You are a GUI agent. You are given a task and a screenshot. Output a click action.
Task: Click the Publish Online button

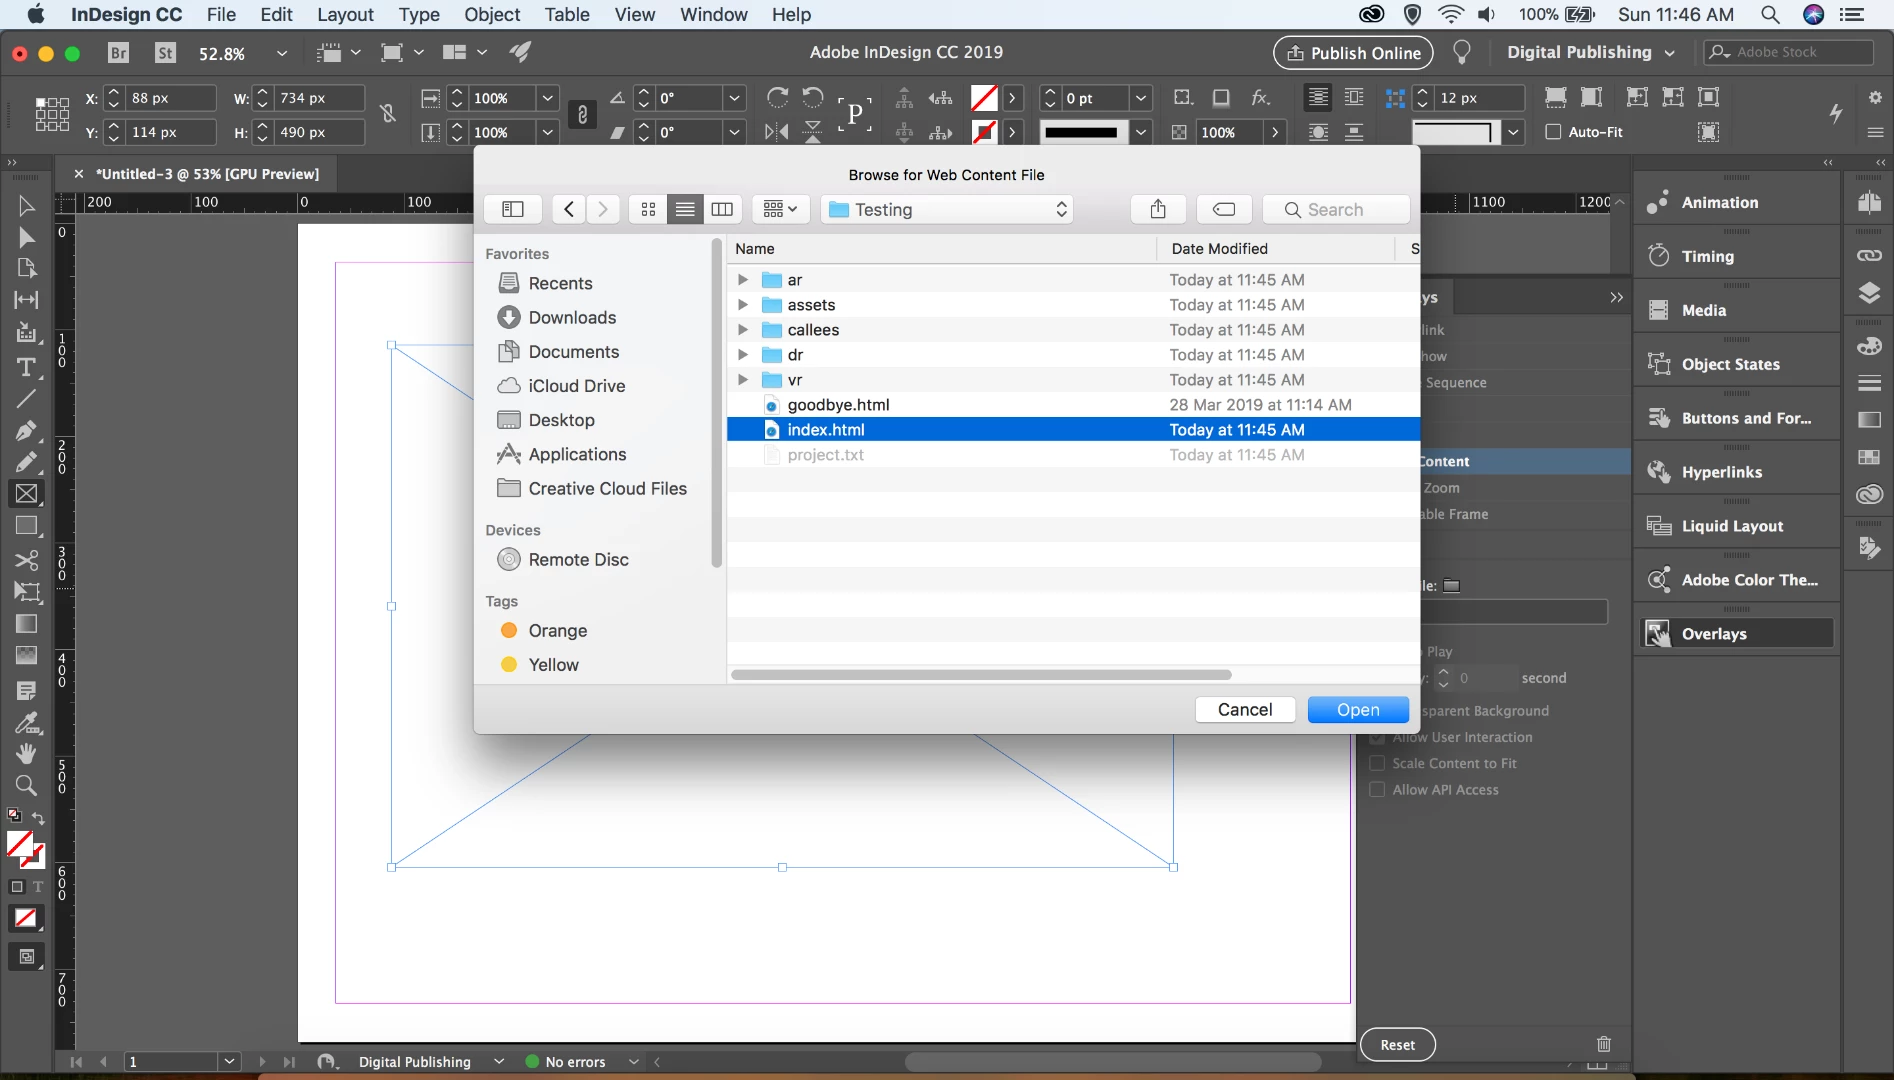(x=1353, y=53)
